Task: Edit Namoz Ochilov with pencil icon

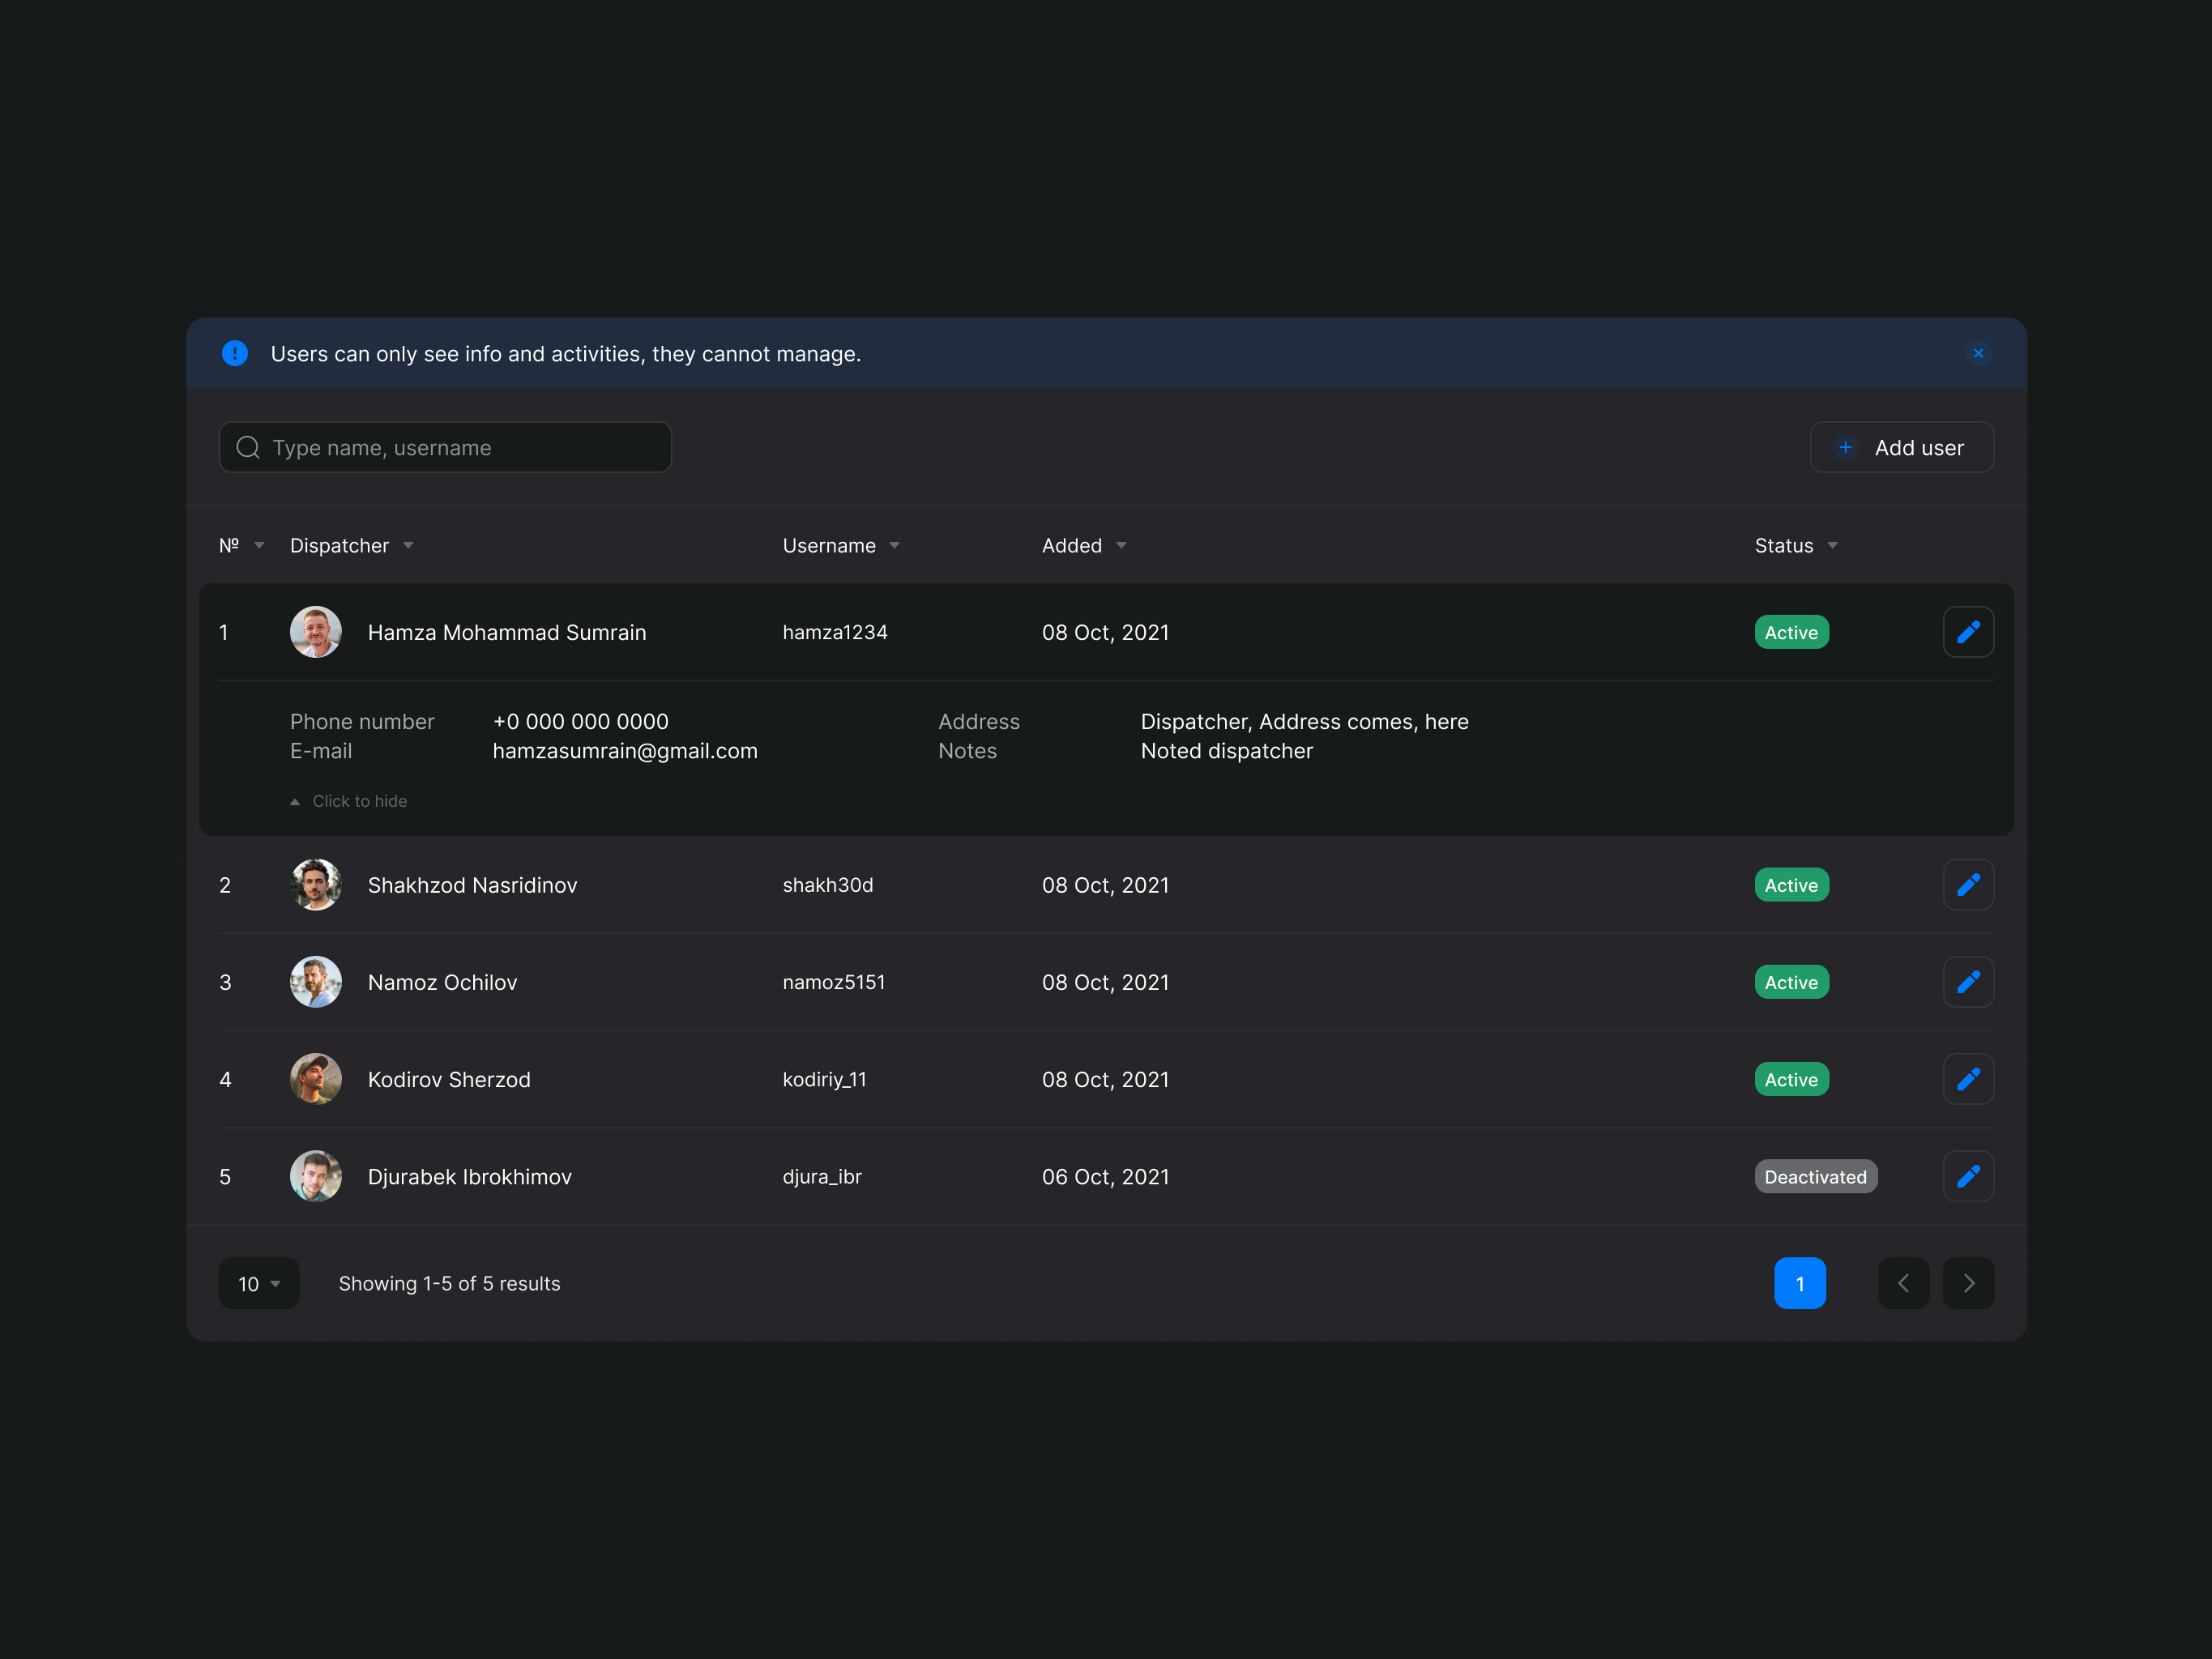Action: [x=1968, y=982]
